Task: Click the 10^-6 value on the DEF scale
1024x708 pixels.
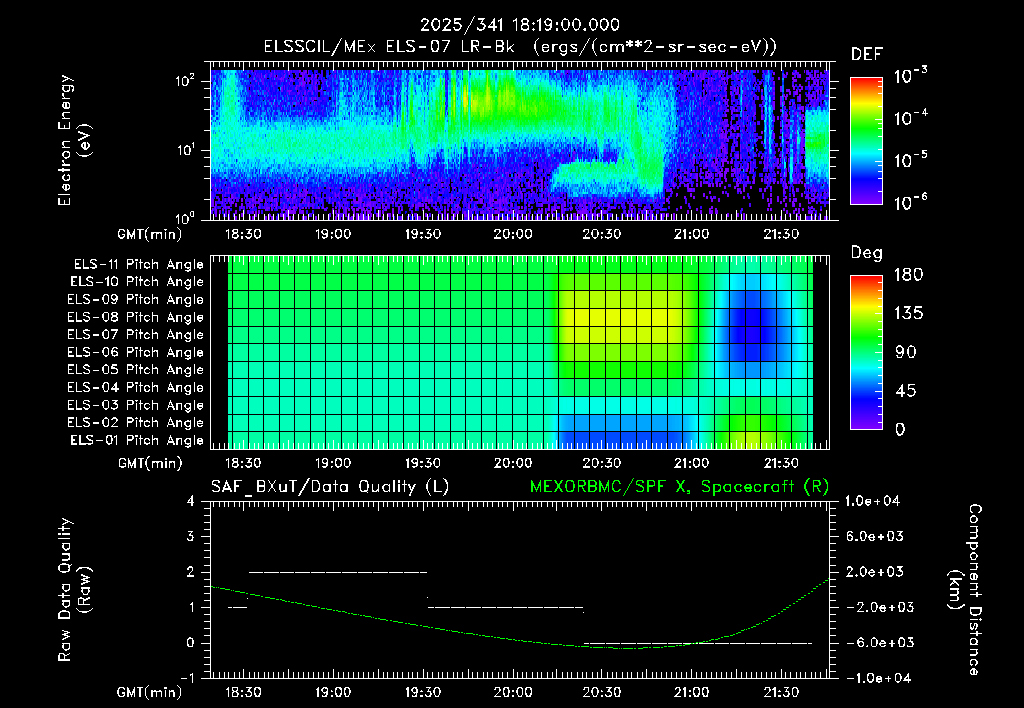Action: pos(910,202)
